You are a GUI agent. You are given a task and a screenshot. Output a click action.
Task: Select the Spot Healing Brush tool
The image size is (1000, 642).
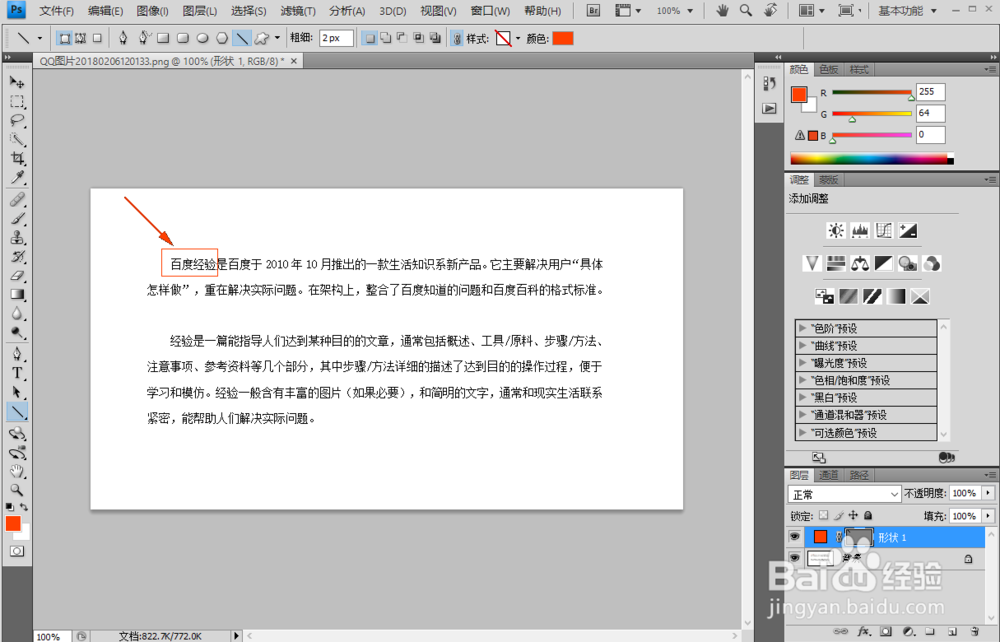coord(17,200)
